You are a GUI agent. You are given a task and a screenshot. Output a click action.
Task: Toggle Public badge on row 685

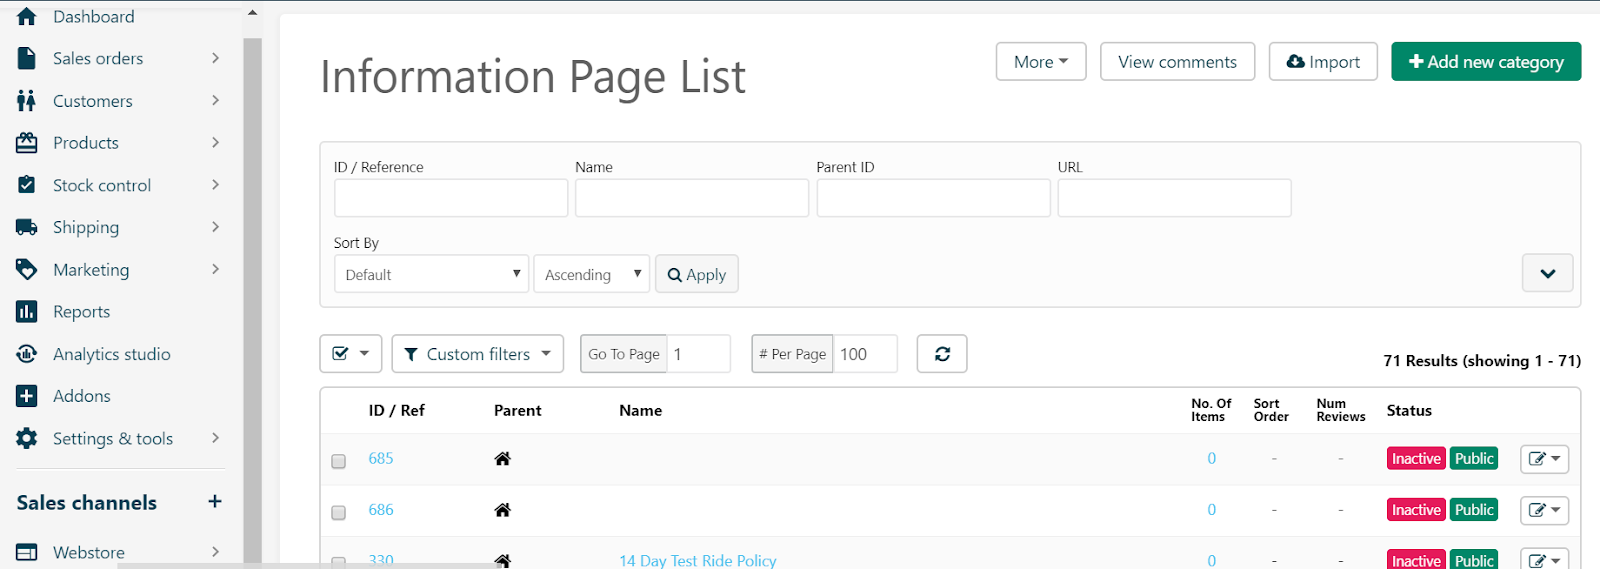coord(1474,459)
